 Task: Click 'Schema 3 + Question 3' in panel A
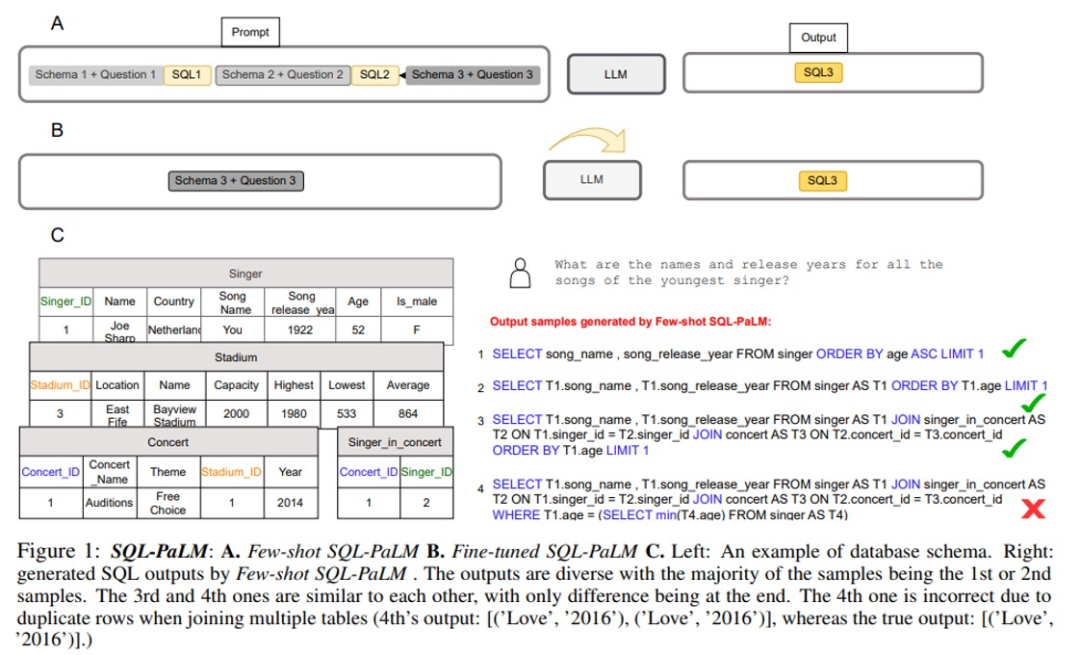(472, 74)
